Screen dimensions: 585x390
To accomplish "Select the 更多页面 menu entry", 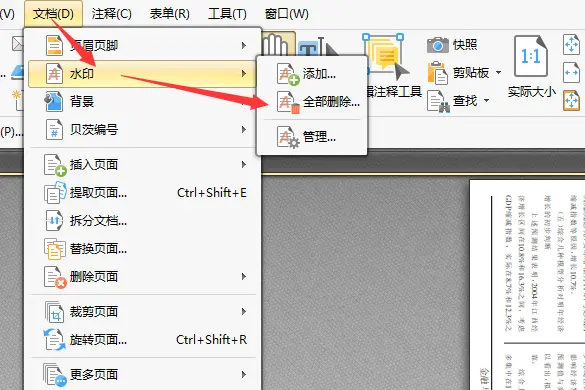I will click(x=142, y=374).
